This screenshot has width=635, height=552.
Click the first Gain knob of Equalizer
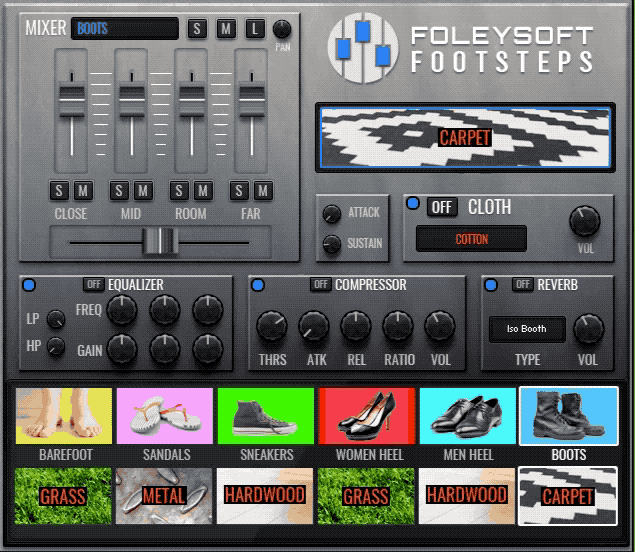[x=122, y=349]
